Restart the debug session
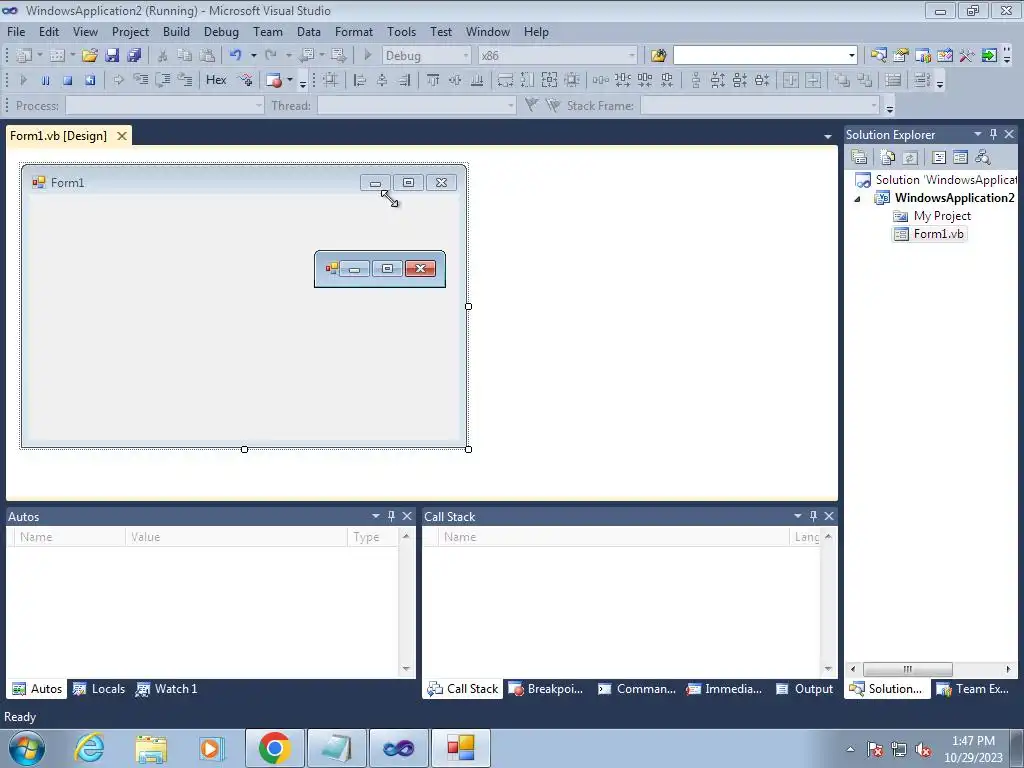Screen dimensions: 1024x768 (89, 80)
